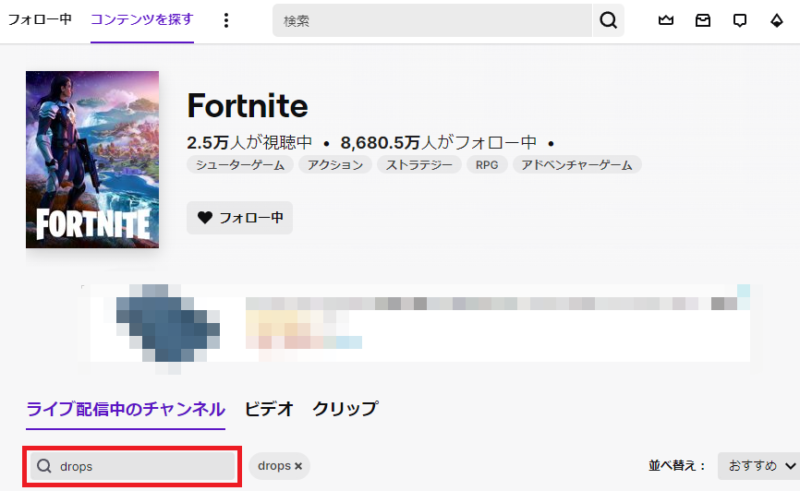Viewport: 800px width, 491px height.
Task: Select the ライブ配信中のチャンネル tab
Action: [126, 409]
